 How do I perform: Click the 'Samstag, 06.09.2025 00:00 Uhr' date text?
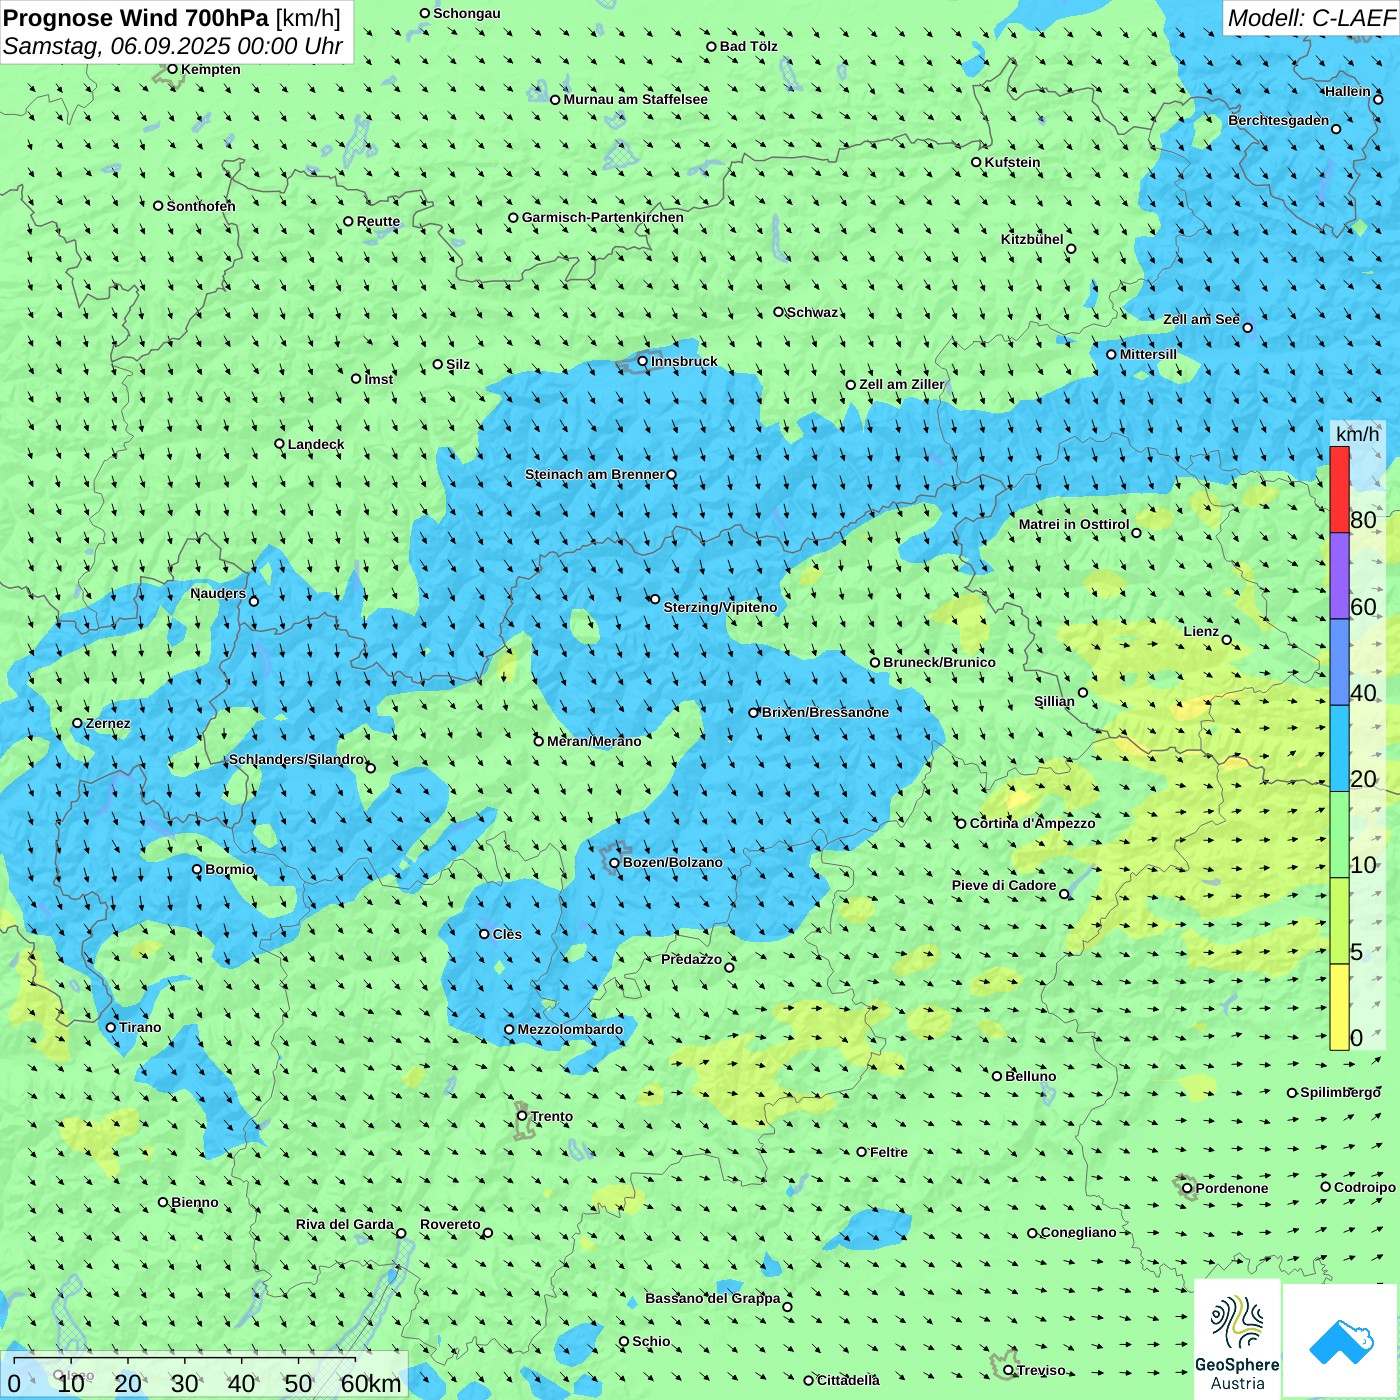coord(173,46)
